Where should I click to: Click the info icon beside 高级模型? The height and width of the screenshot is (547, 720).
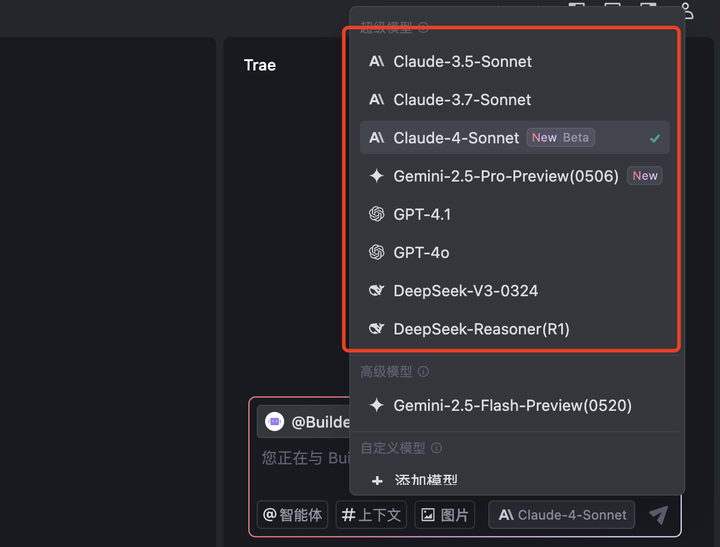[x=423, y=372]
